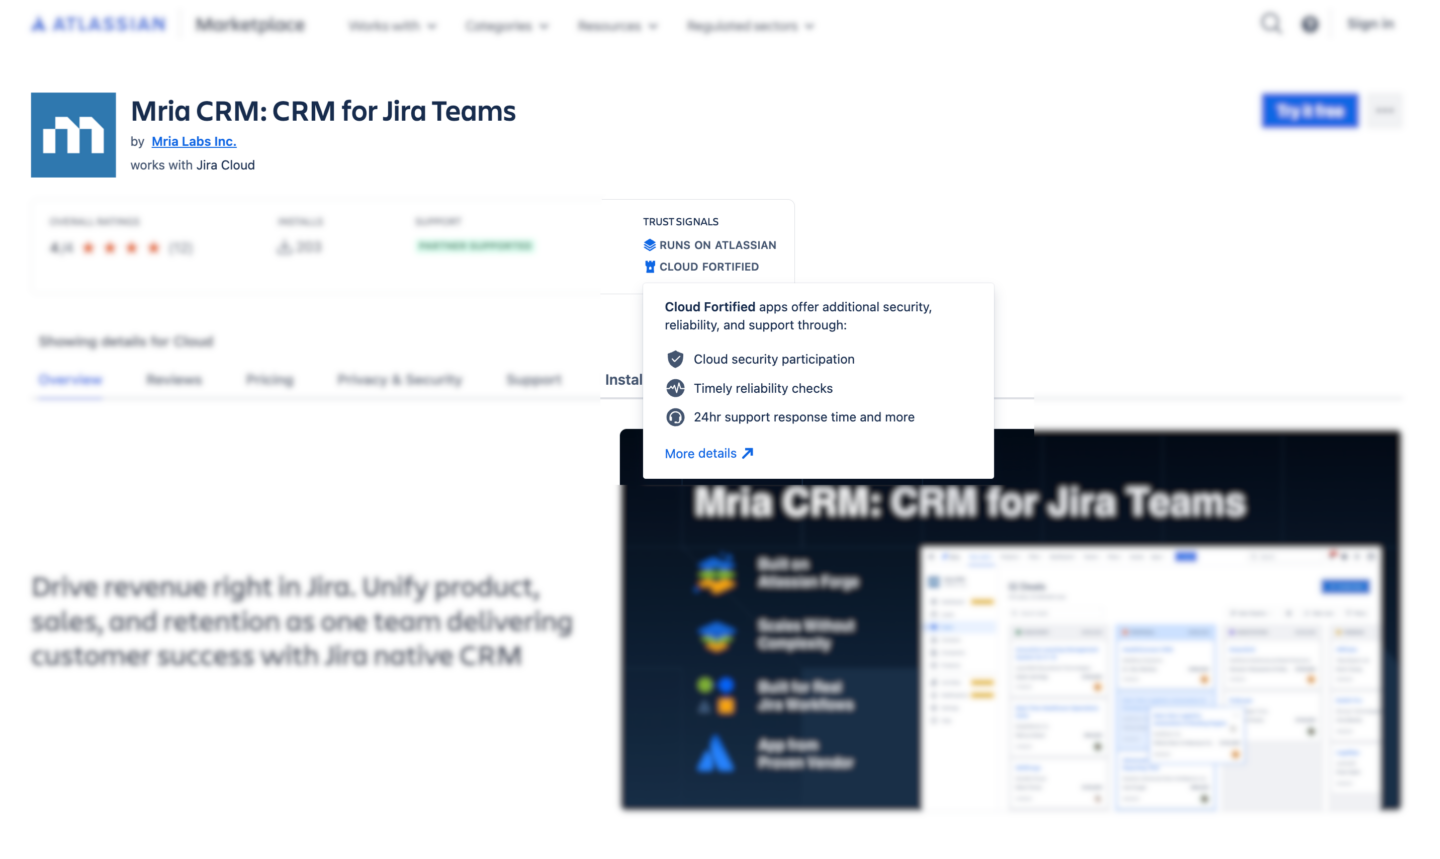Open search with the magnifier icon
This screenshot has width=1440, height=859.
1270,22
